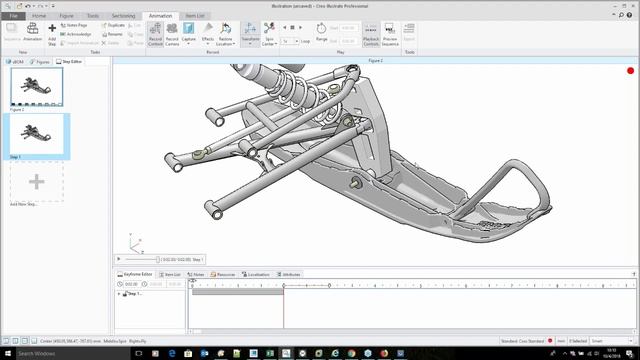Click the second view layout icon in status bar
Image resolution: width=640 pixels, height=360 pixels.
[x=15, y=340]
